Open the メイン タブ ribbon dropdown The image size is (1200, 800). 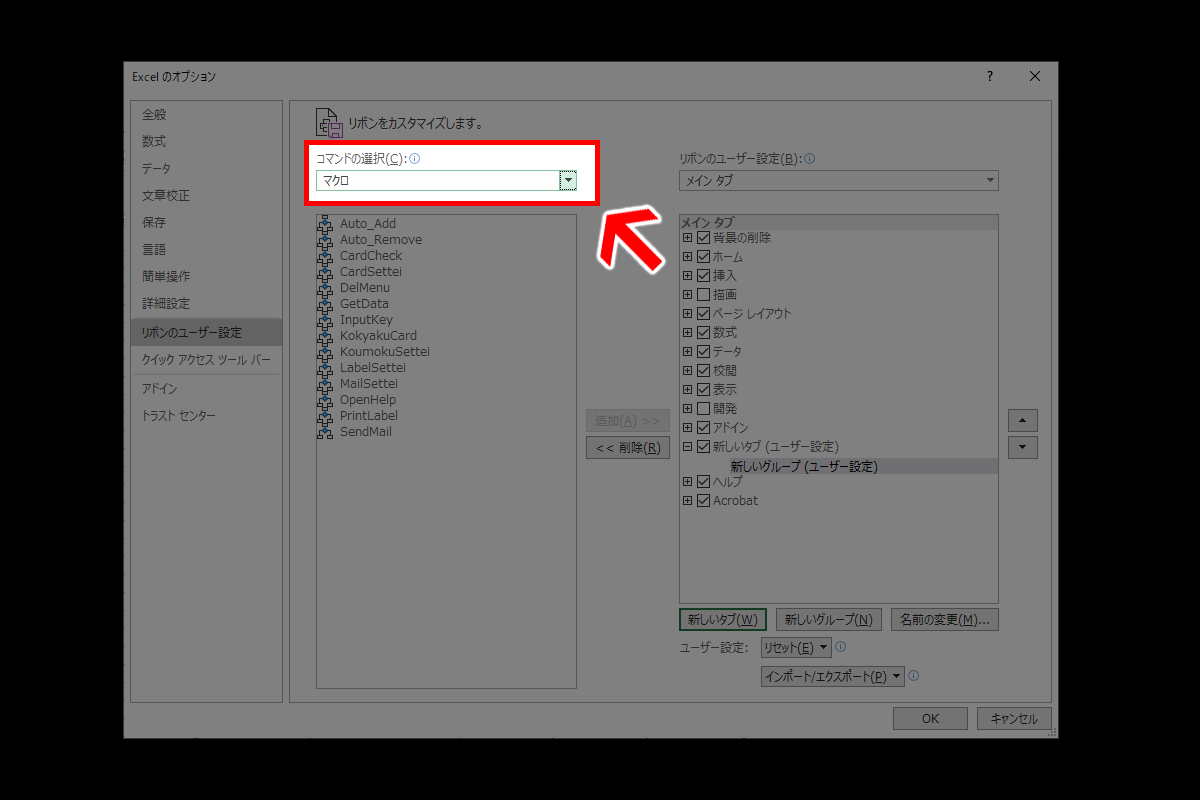pos(838,181)
